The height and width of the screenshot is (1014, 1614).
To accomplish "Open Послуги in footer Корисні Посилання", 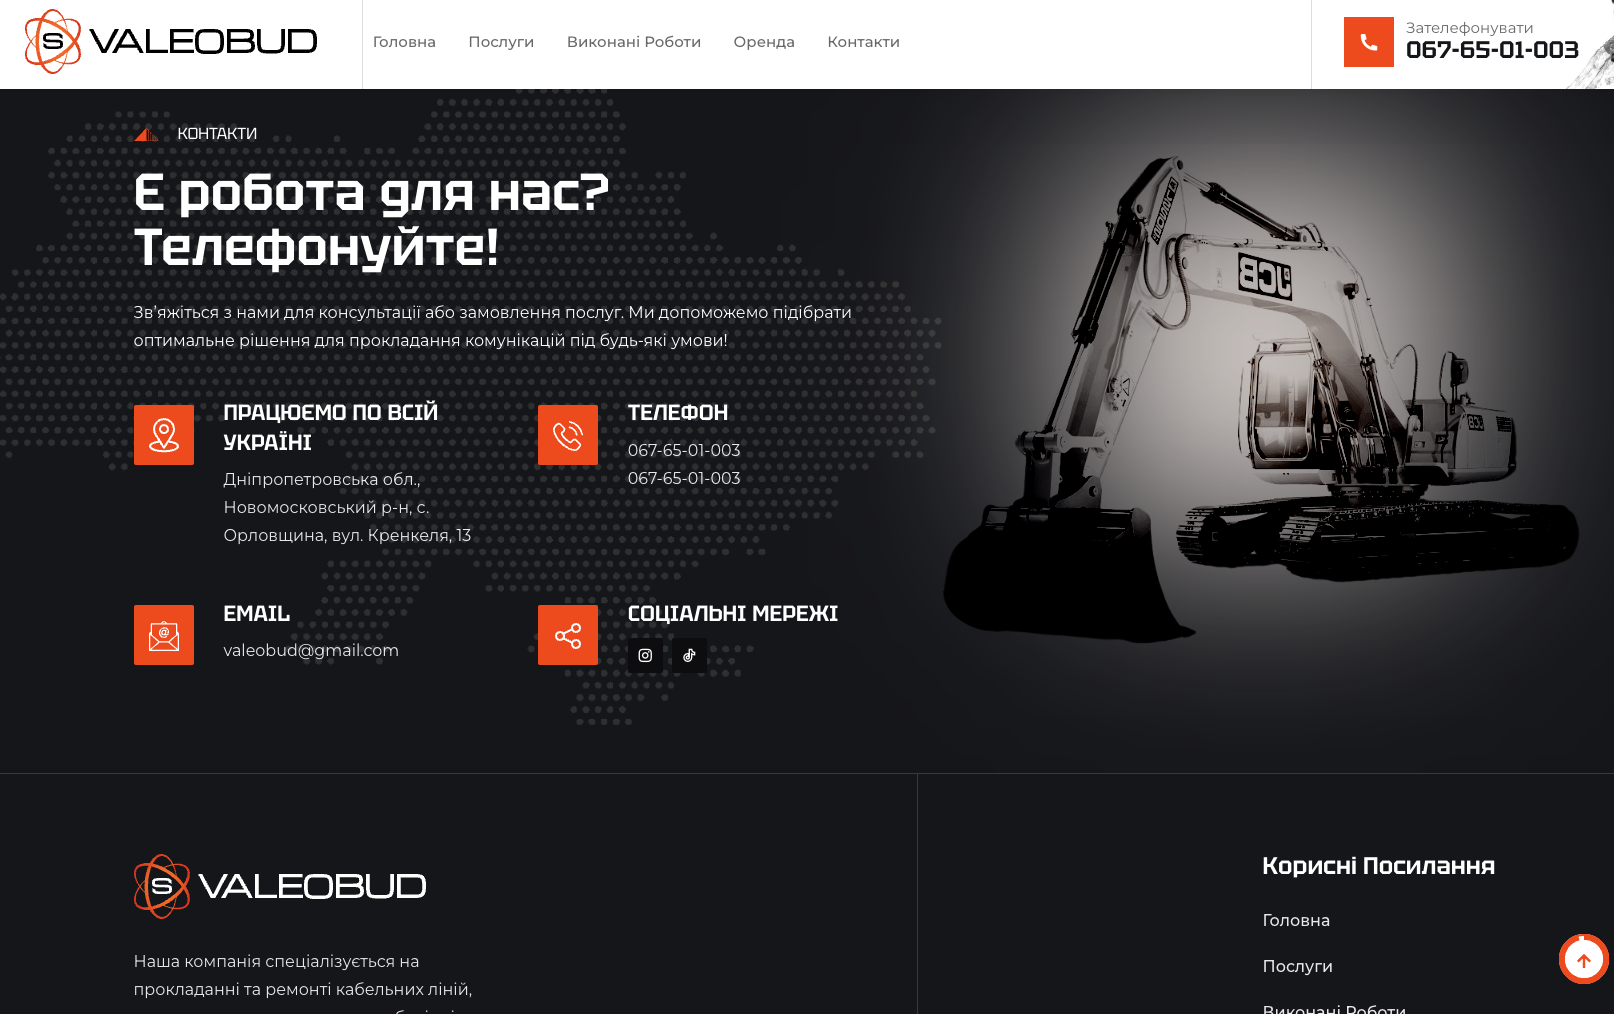I will coord(1297,966).
